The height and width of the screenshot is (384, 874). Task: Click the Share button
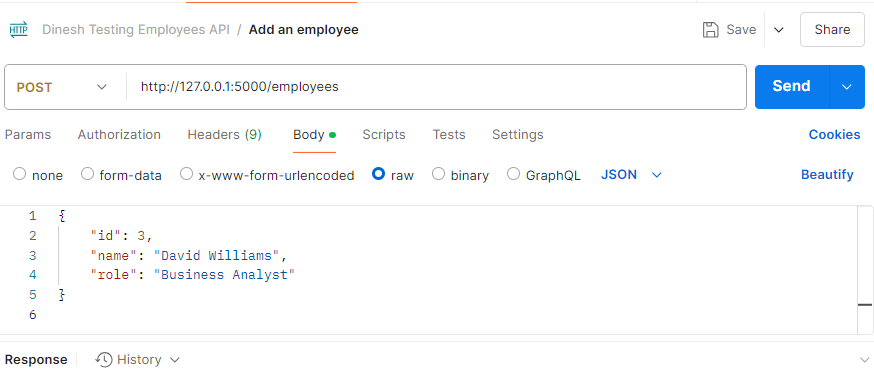[832, 30]
